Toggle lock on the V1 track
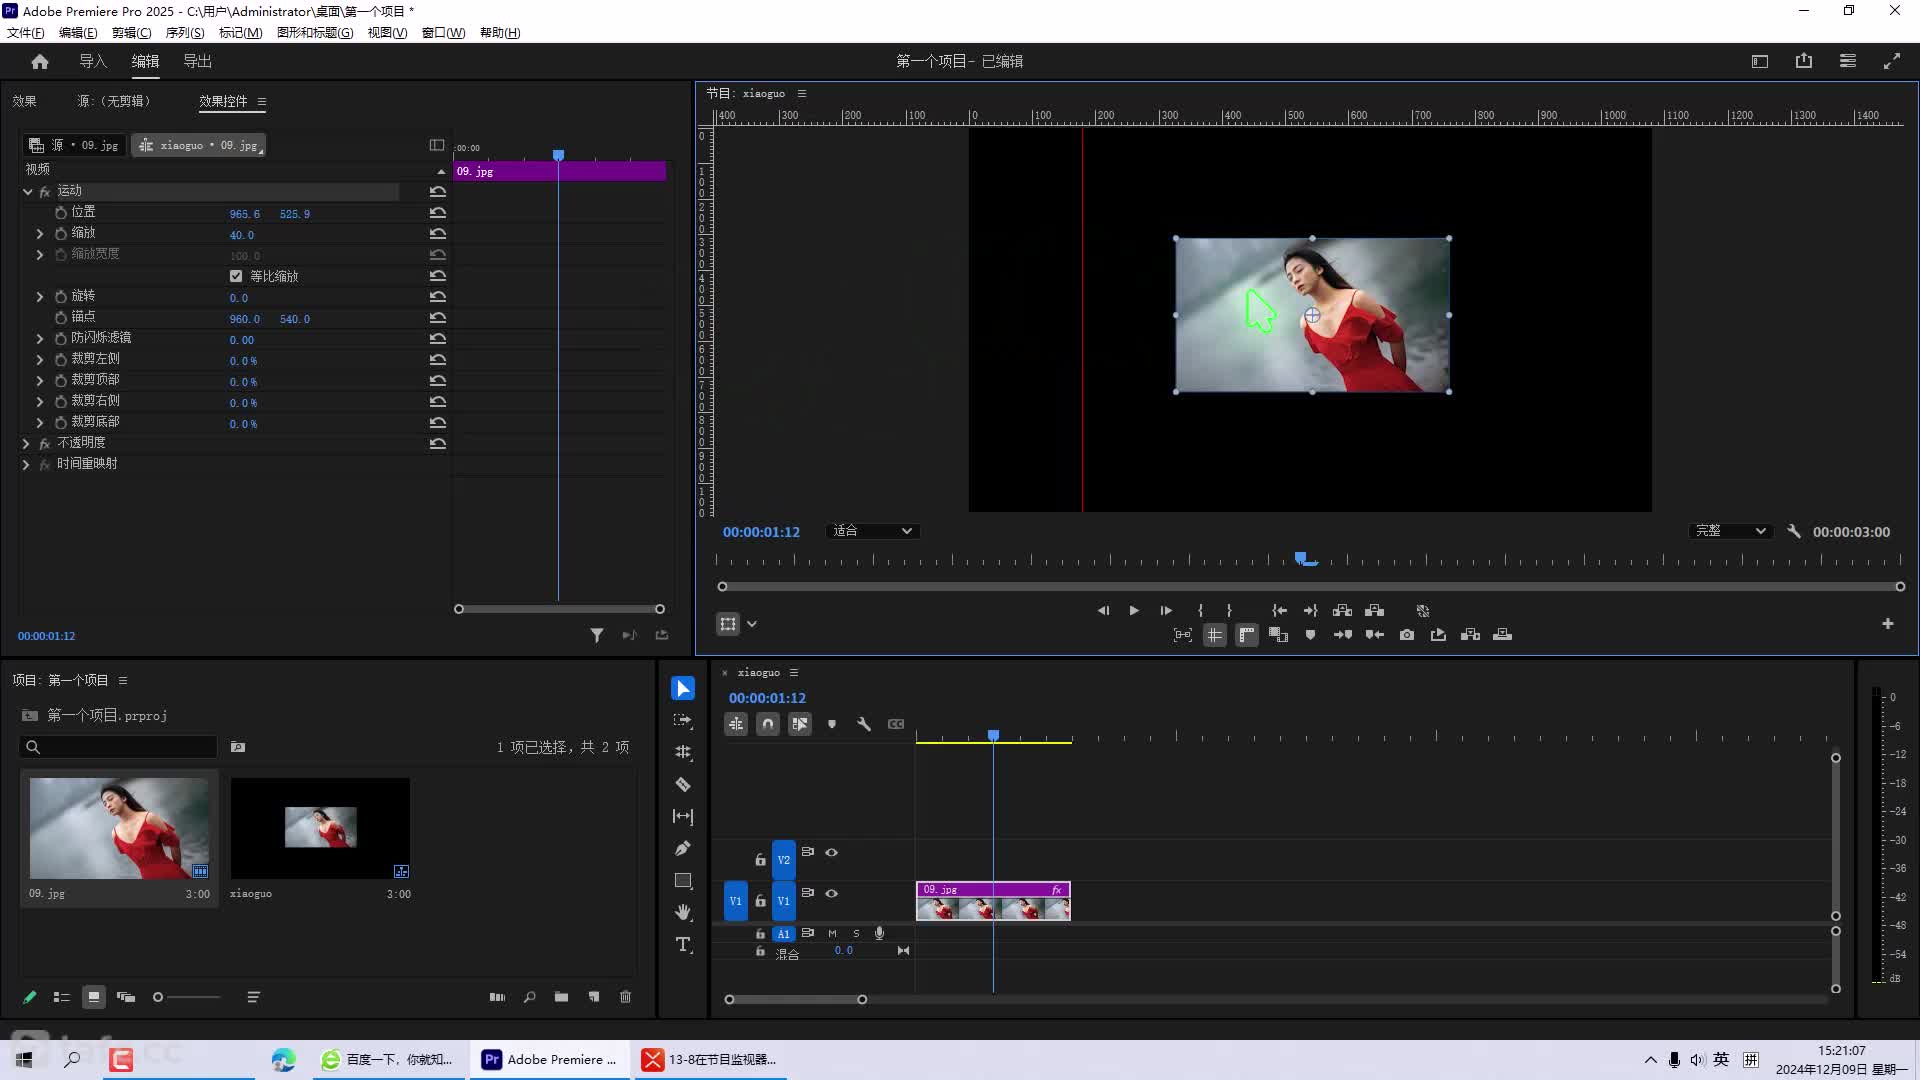This screenshot has height=1080, width=1920. pos(760,901)
